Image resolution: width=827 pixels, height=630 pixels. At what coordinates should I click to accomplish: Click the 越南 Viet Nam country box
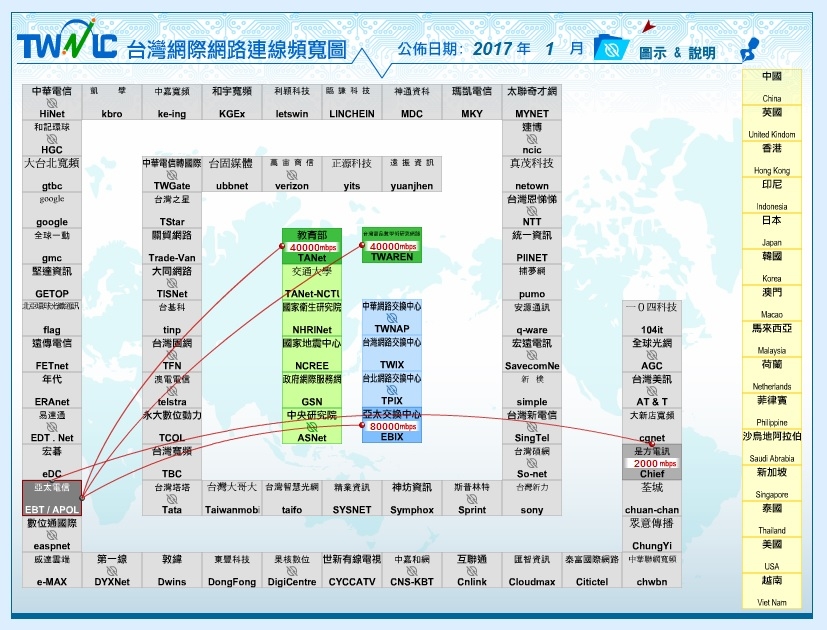coord(772,591)
